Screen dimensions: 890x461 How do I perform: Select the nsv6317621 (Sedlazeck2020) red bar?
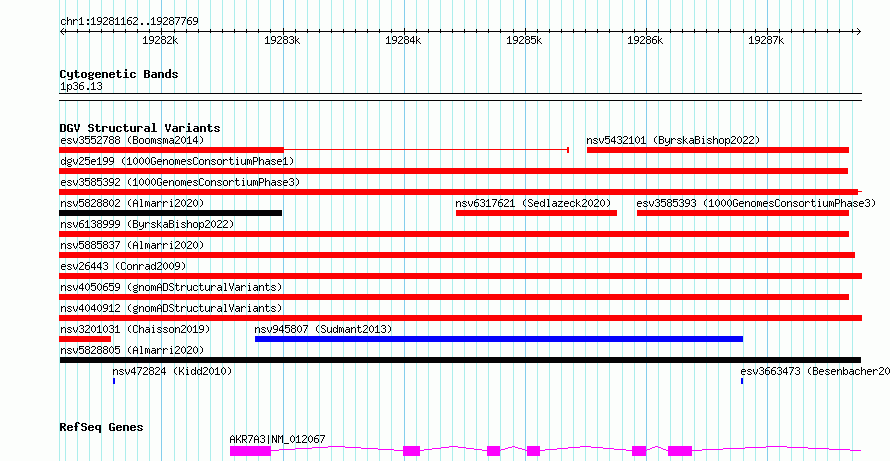(x=536, y=213)
